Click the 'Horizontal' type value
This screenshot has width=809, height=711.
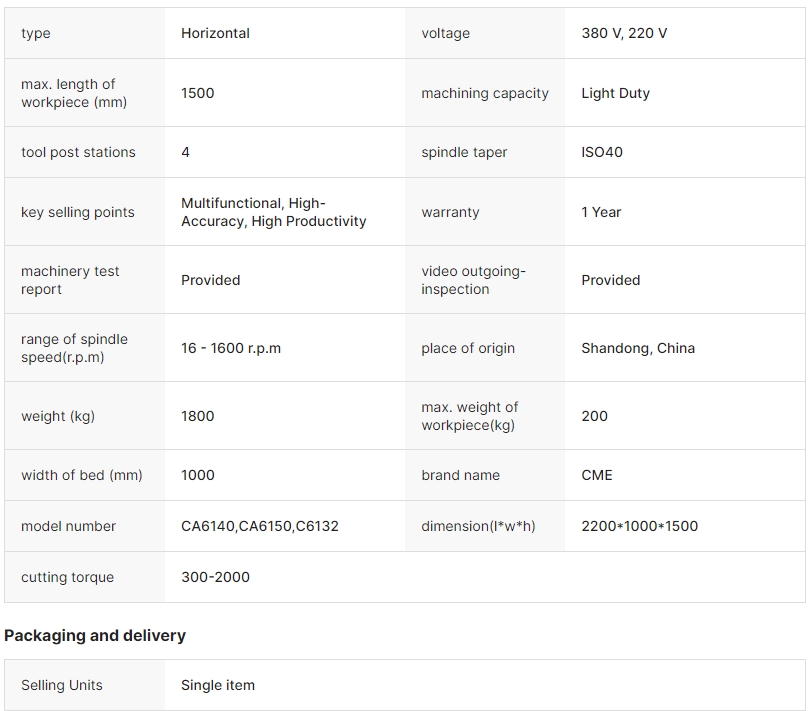tap(215, 33)
